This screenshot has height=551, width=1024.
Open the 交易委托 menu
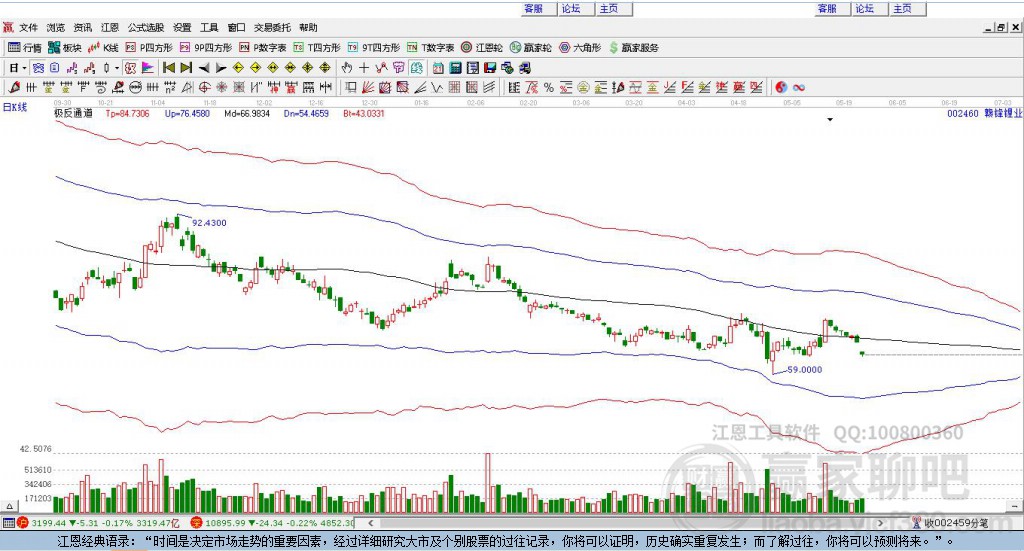point(272,27)
